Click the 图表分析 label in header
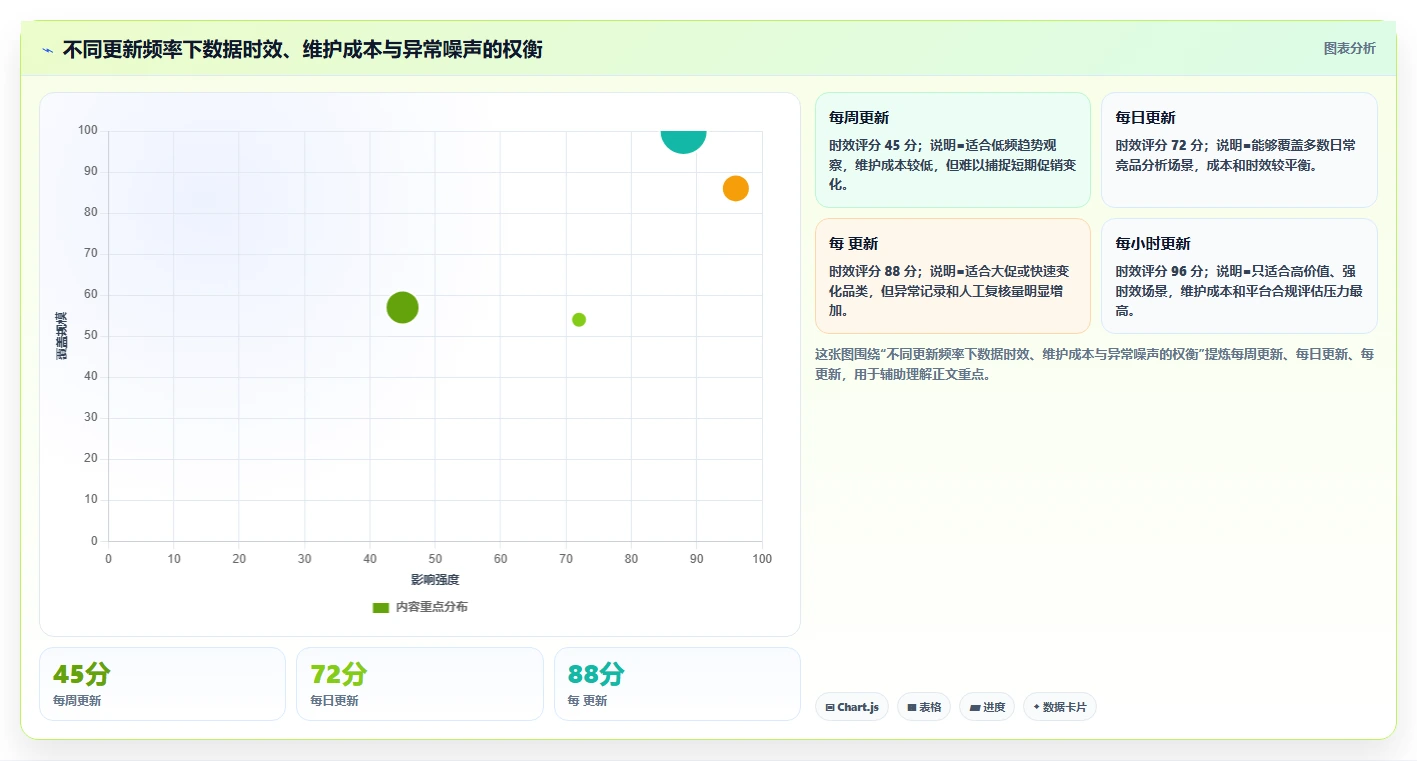1417x761 pixels. [x=1349, y=48]
